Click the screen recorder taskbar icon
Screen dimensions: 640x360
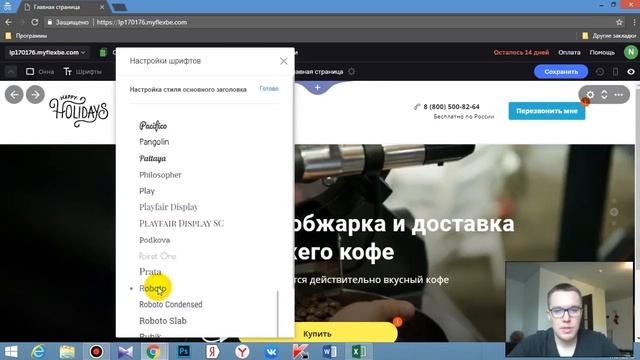point(97,351)
